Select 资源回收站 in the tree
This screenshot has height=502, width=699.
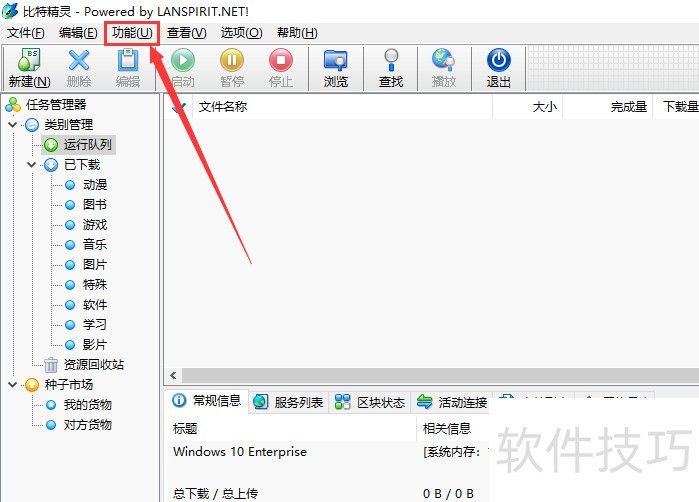94,365
